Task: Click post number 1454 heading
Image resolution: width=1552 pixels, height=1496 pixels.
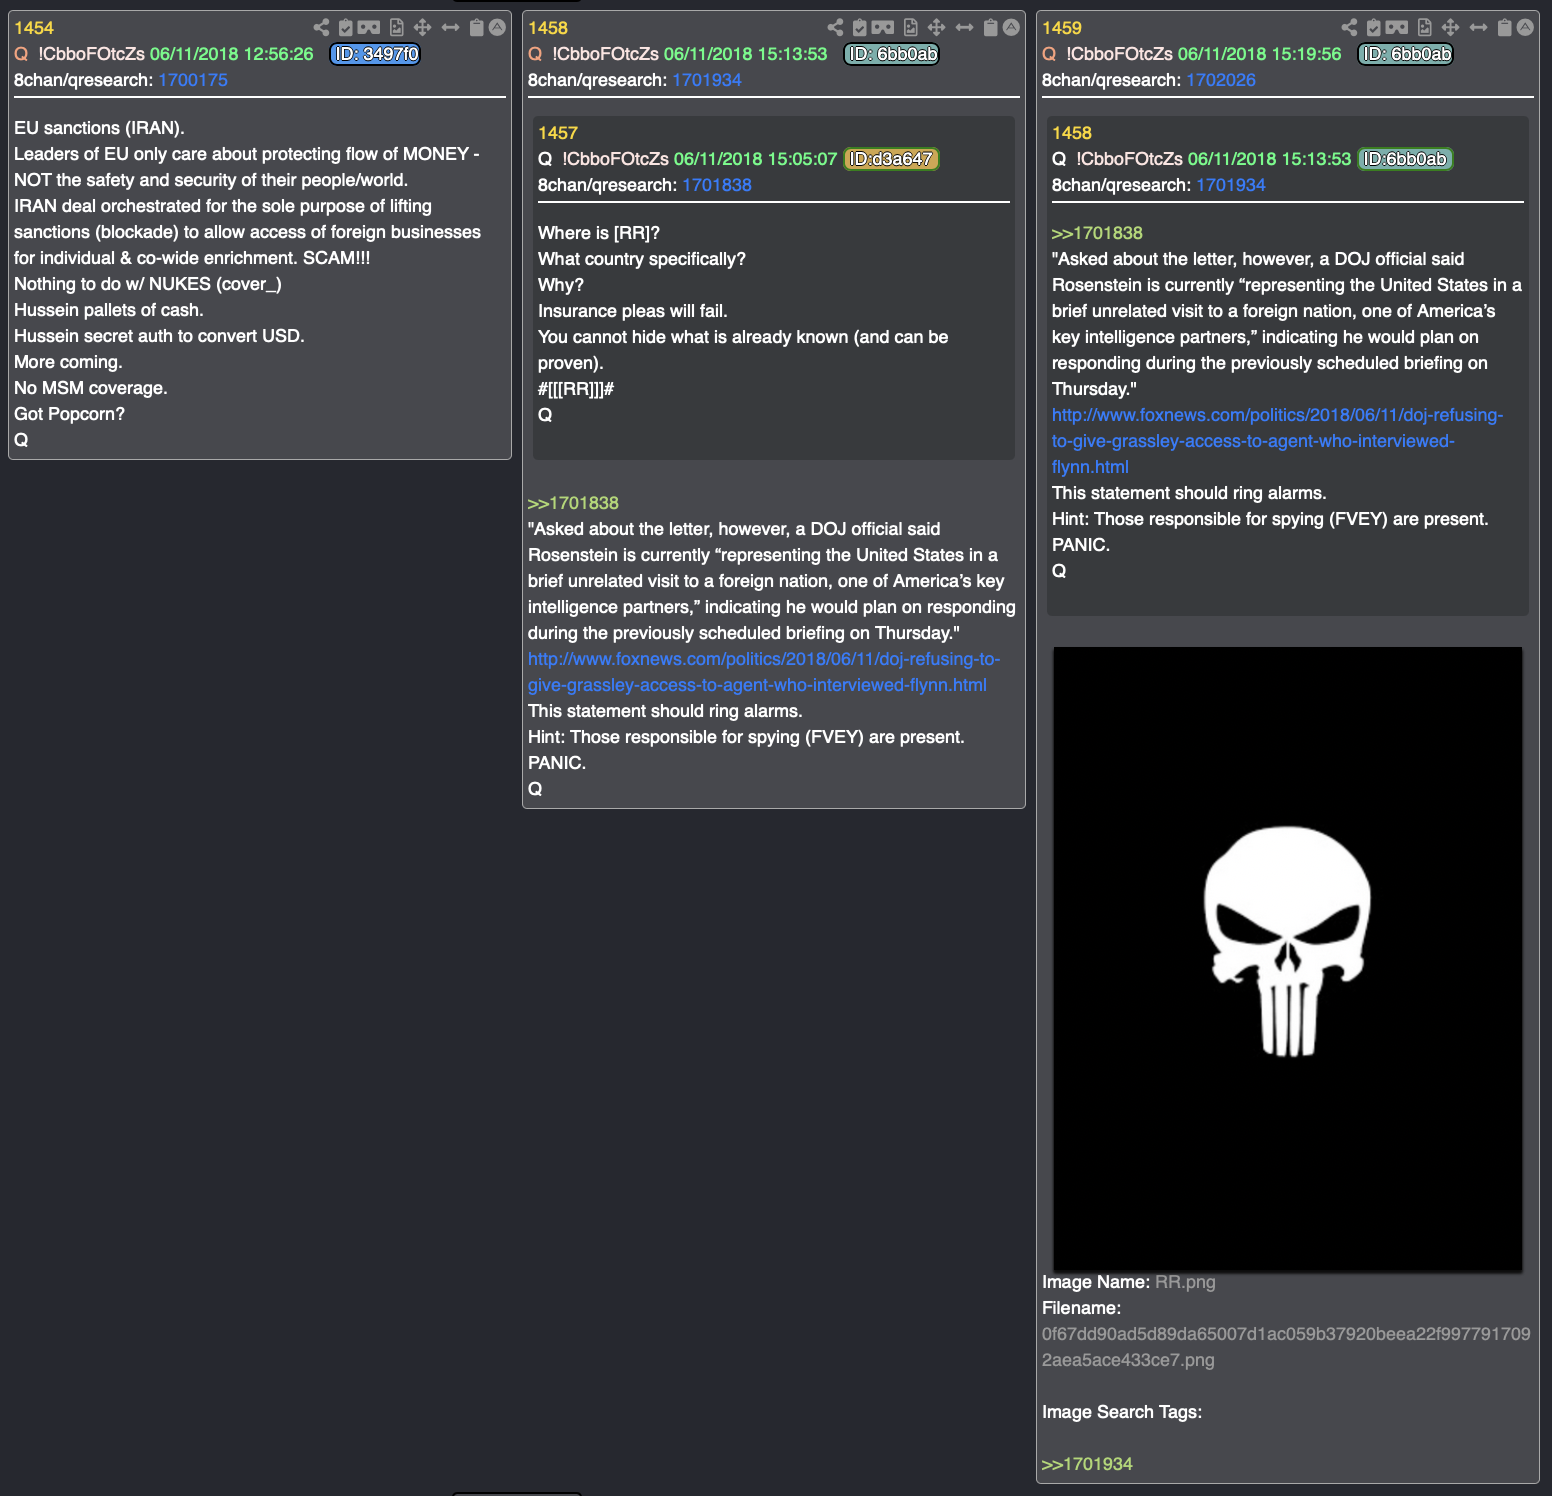Action: point(34,28)
